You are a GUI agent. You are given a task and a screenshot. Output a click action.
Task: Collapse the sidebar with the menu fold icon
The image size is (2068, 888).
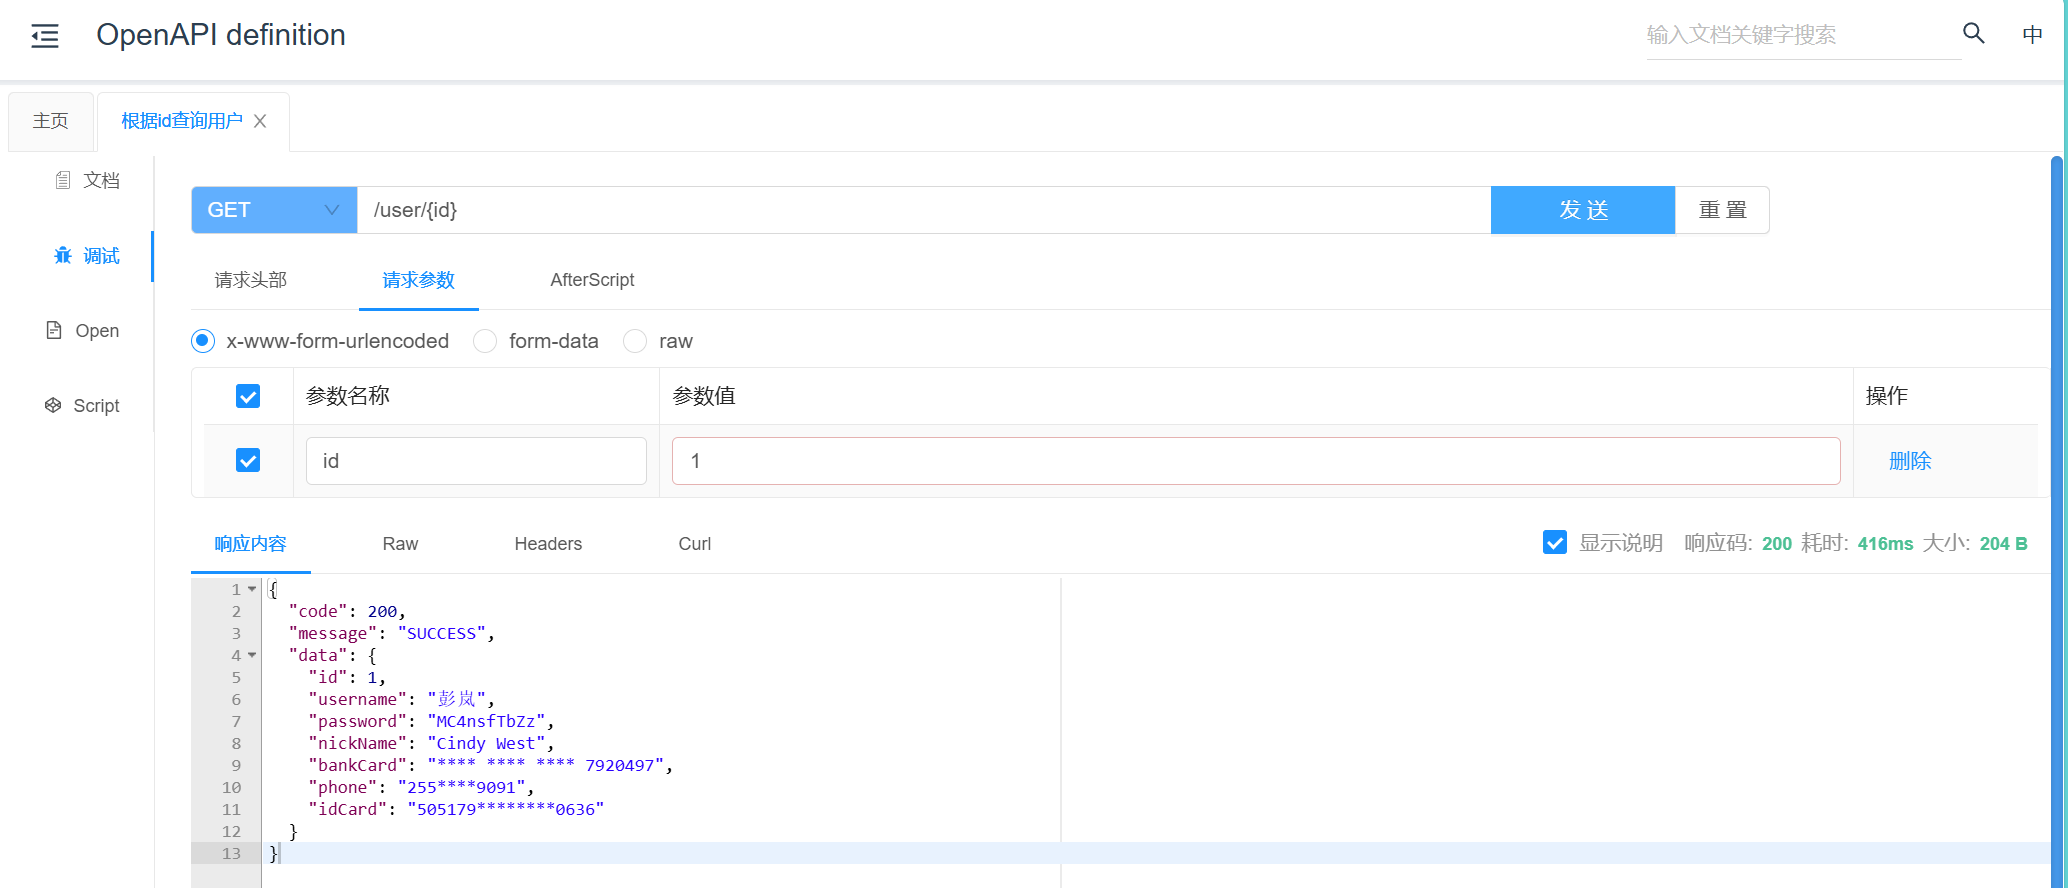point(45,37)
